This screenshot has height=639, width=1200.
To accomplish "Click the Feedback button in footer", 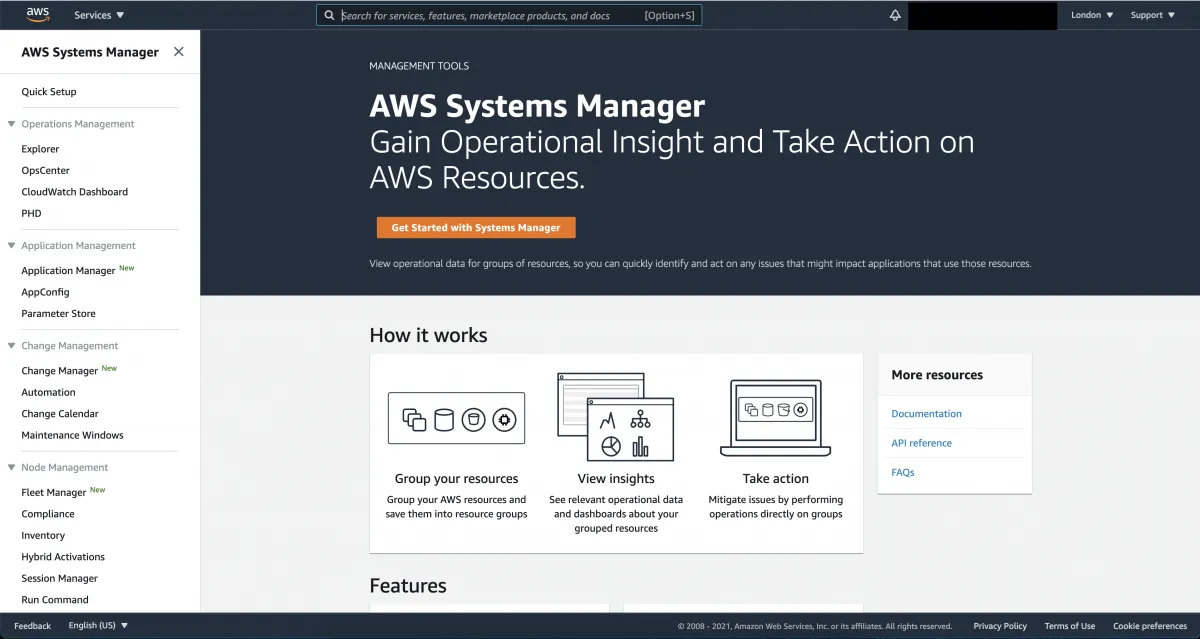I will [x=32, y=626].
